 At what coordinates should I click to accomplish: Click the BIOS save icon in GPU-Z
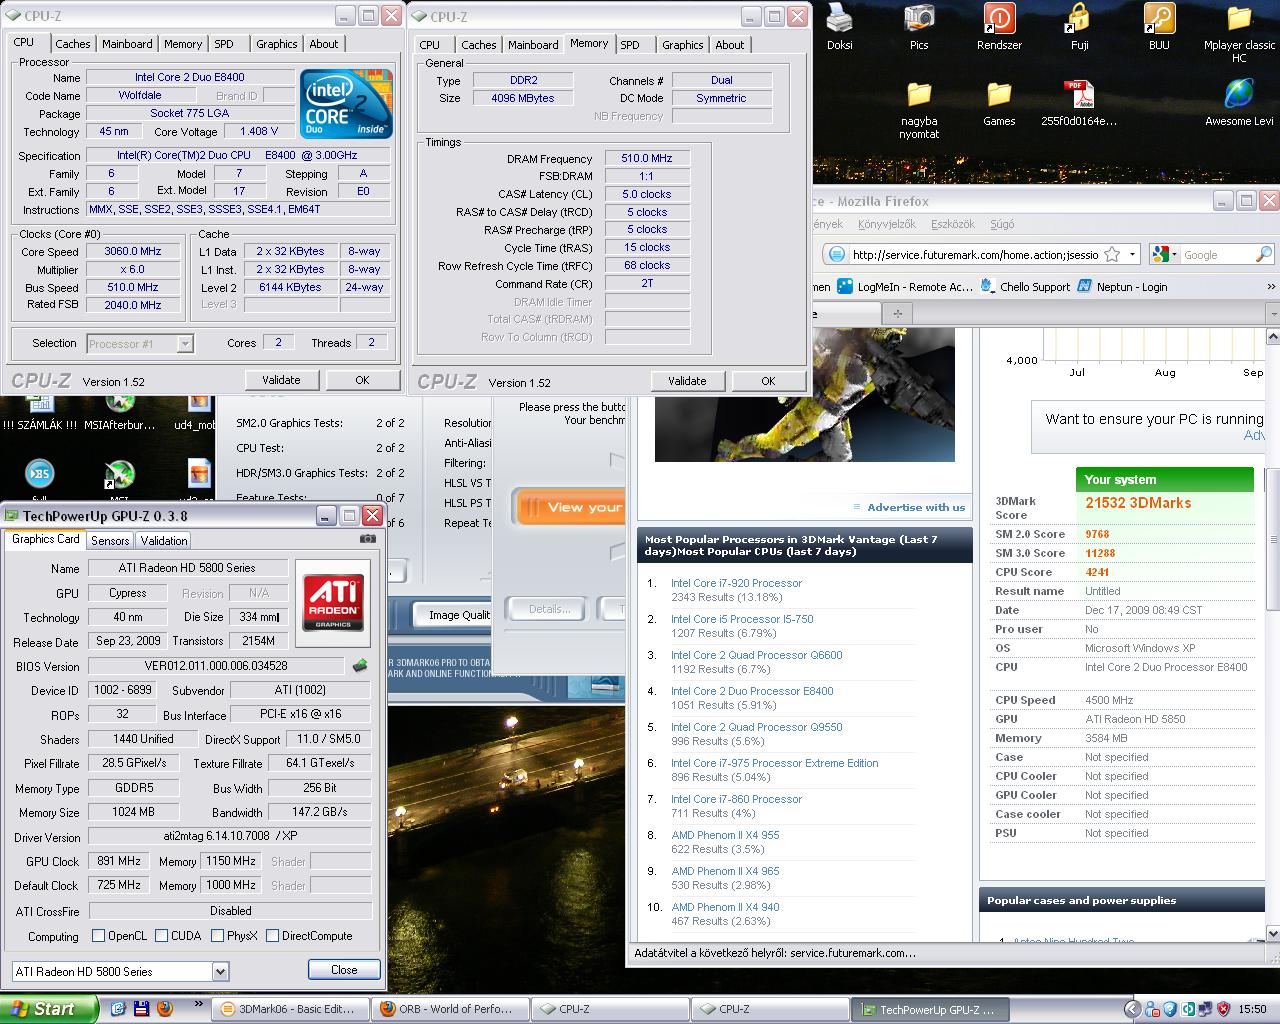pos(360,666)
